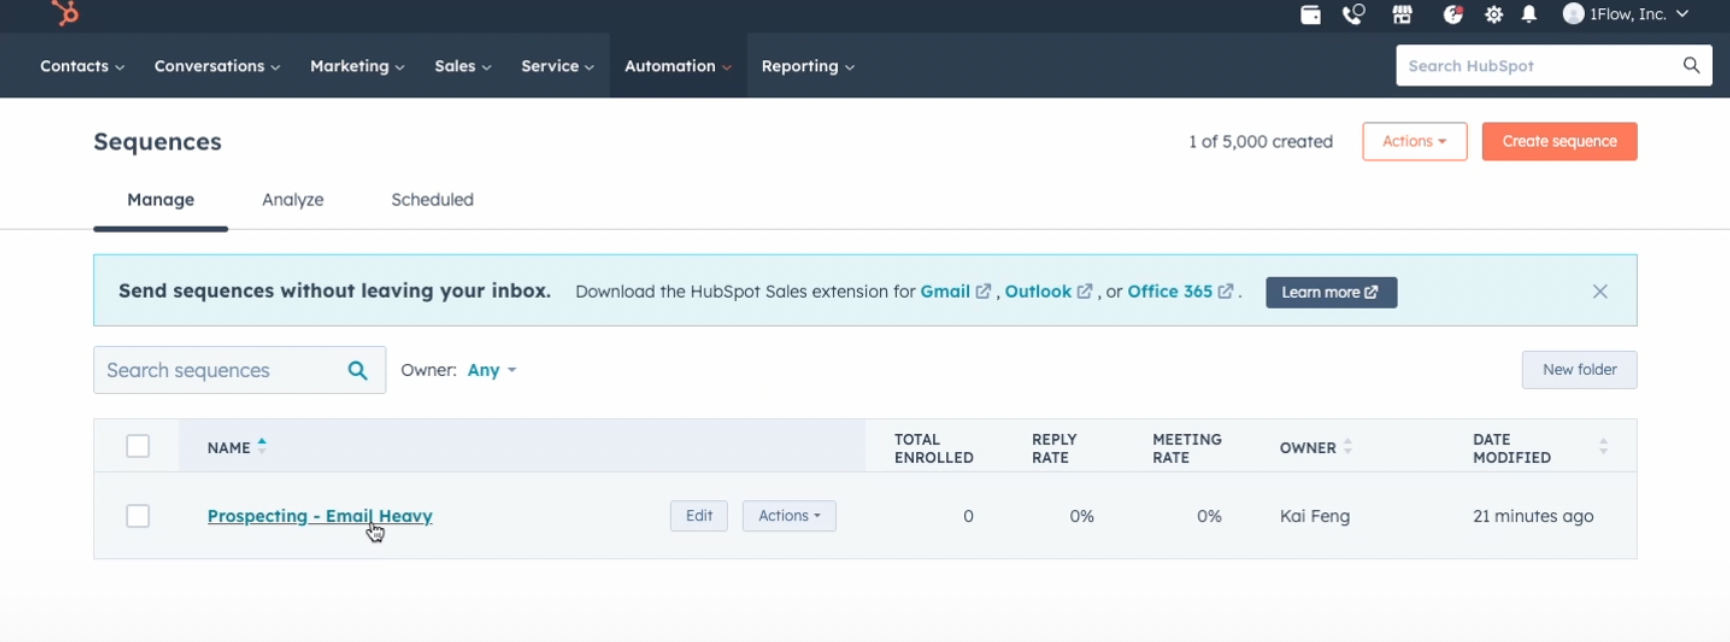Expand the Automation menu
The image size is (1730, 642).
tap(678, 66)
